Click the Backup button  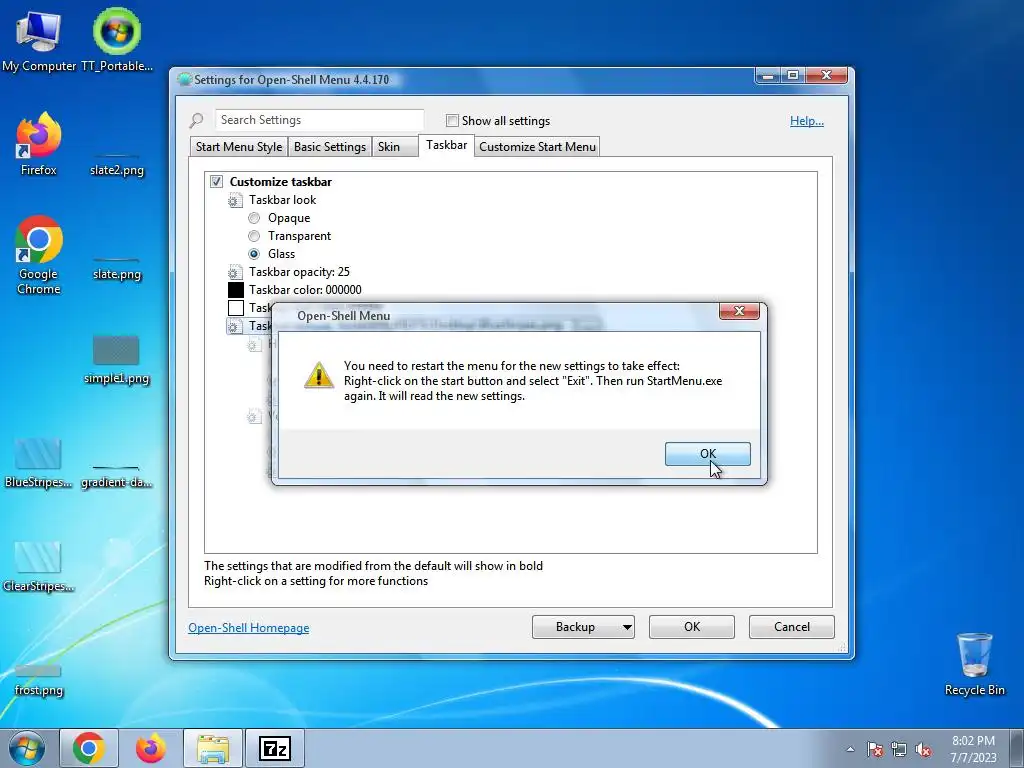(575, 627)
